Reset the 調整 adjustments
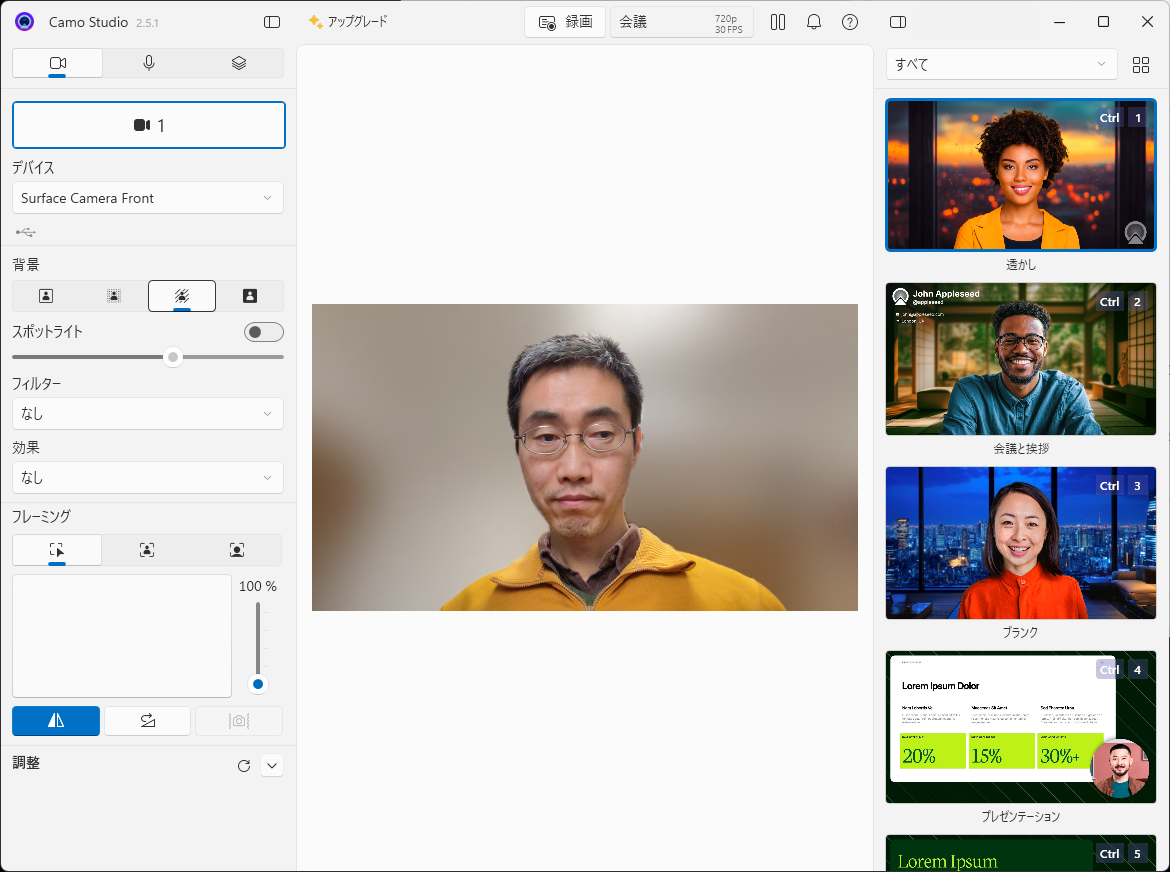This screenshot has height=872, width=1170. (x=244, y=766)
